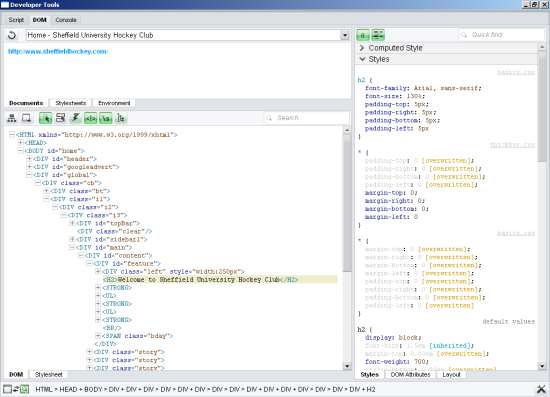This screenshot has width=550, height=397.
Task: Click the reload documents icon
Action: point(12,35)
